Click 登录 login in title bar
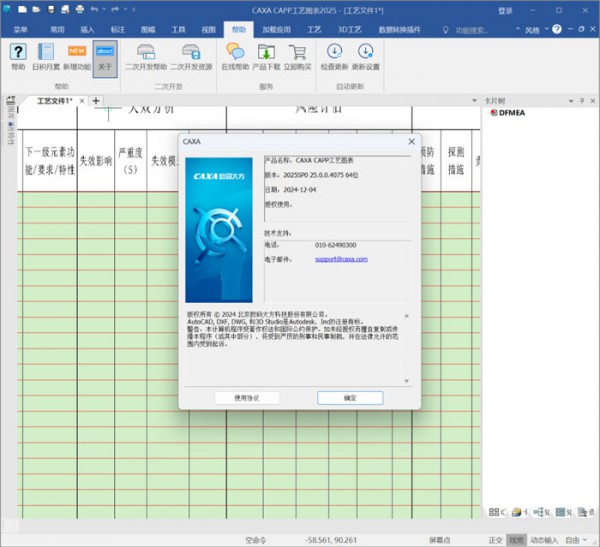600x547 pixels. (505, 10)
